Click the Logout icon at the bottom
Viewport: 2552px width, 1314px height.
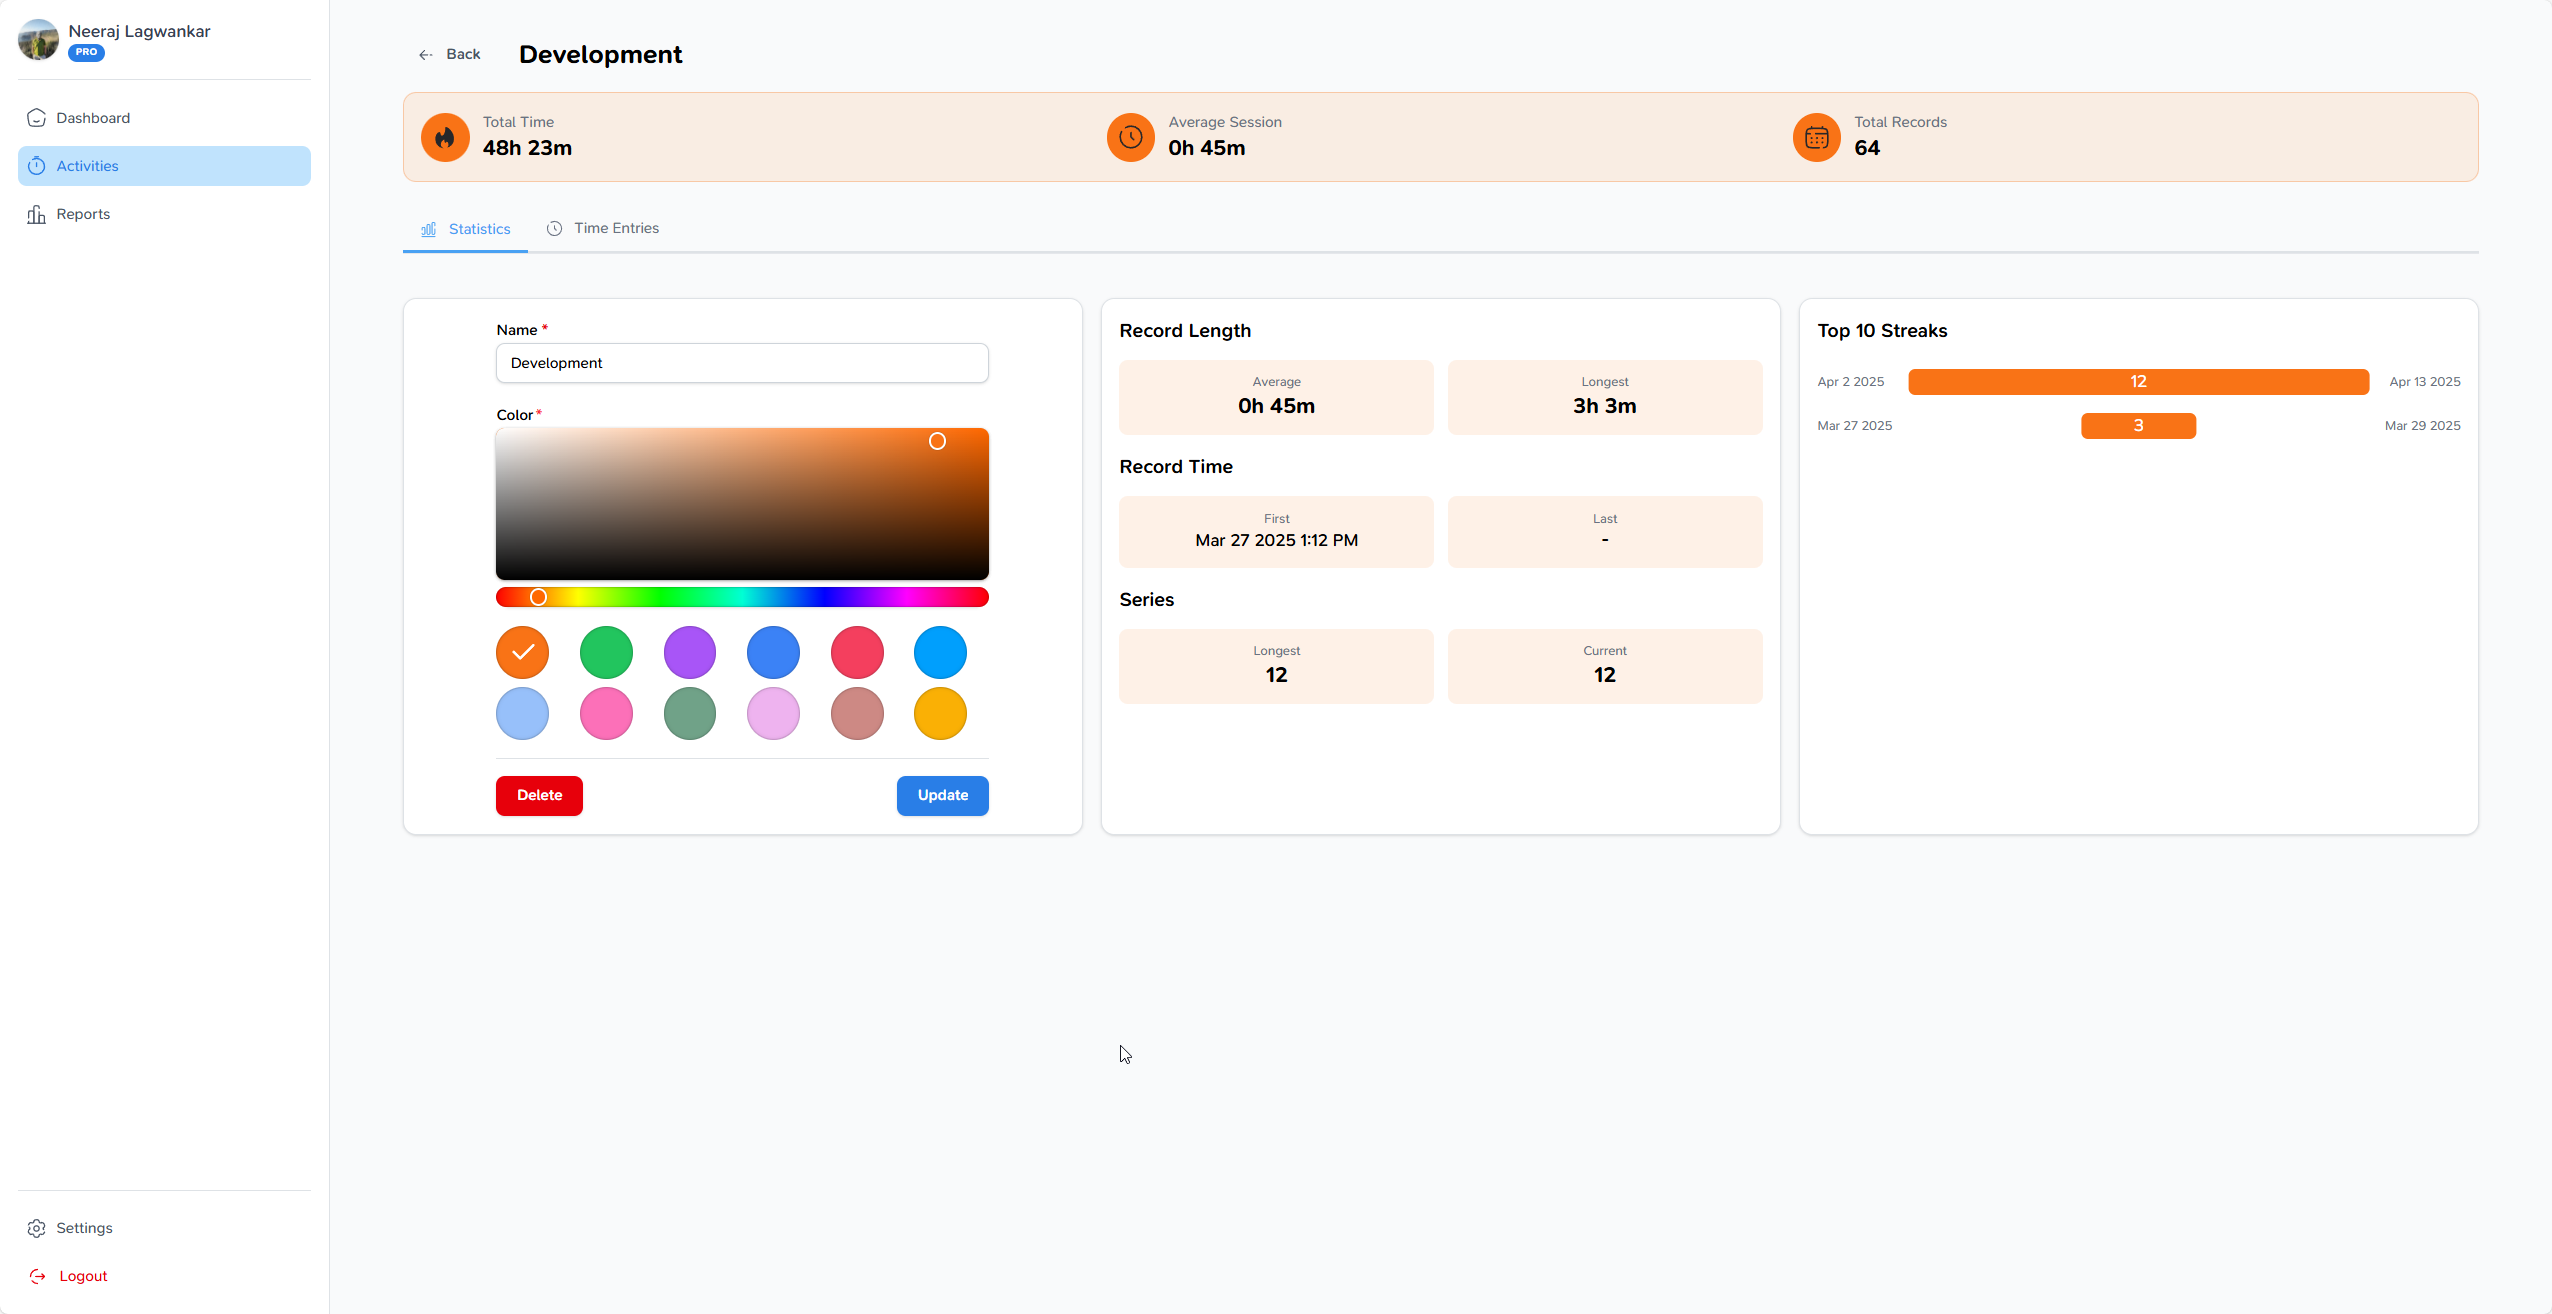37,1276
